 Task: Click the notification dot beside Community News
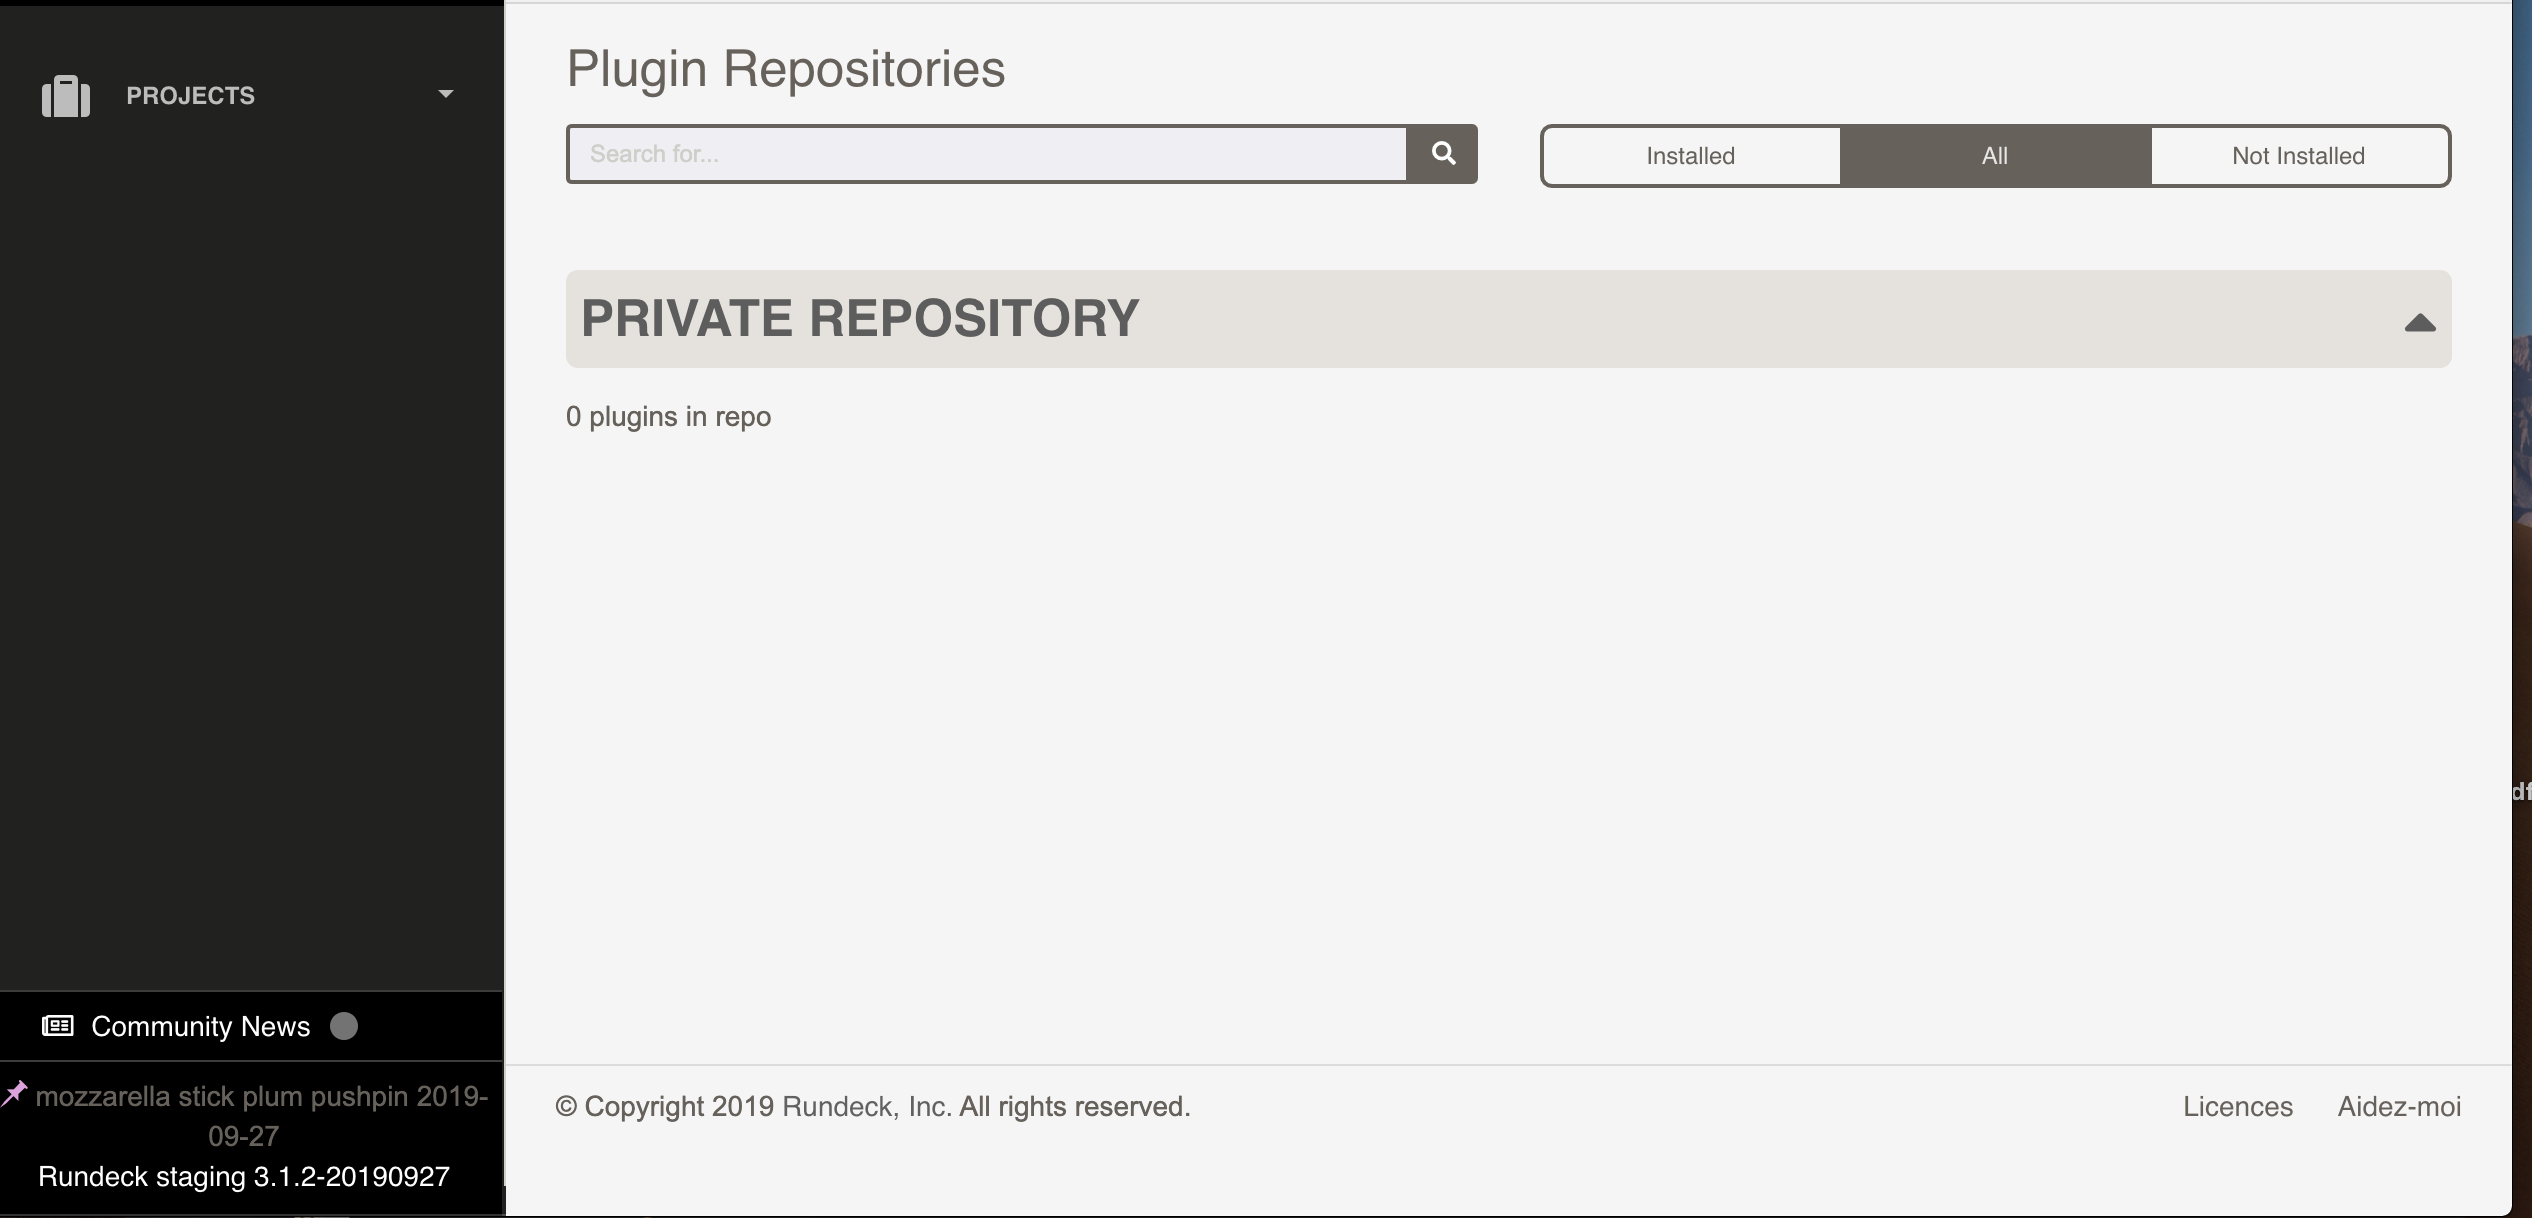coord(344,1026)
